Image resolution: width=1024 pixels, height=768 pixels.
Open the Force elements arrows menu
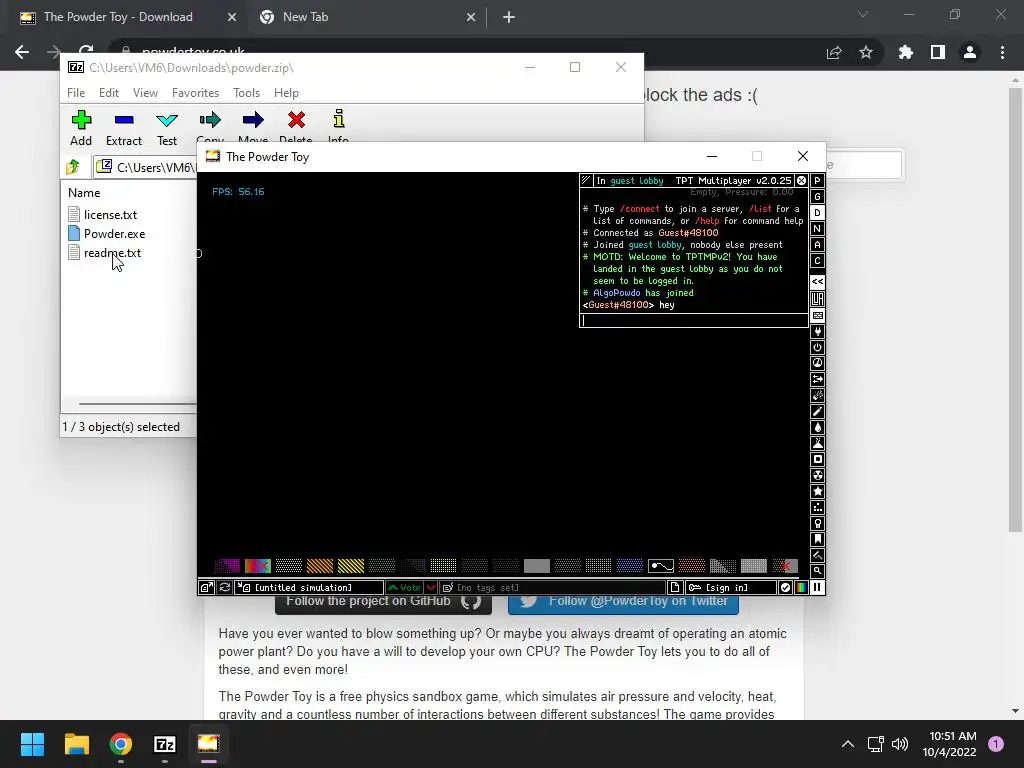pyautogui.click(x=817, y=379)
